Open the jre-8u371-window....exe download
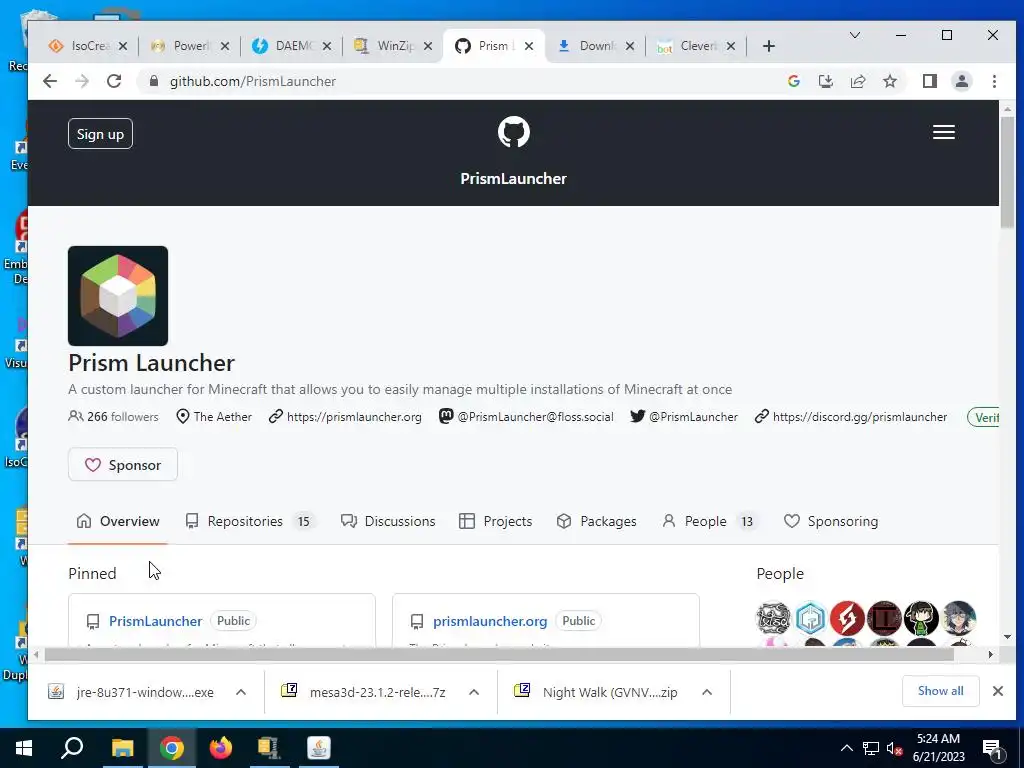Image resolution: width=1024 pixels, height=768 pixels. 144,692
